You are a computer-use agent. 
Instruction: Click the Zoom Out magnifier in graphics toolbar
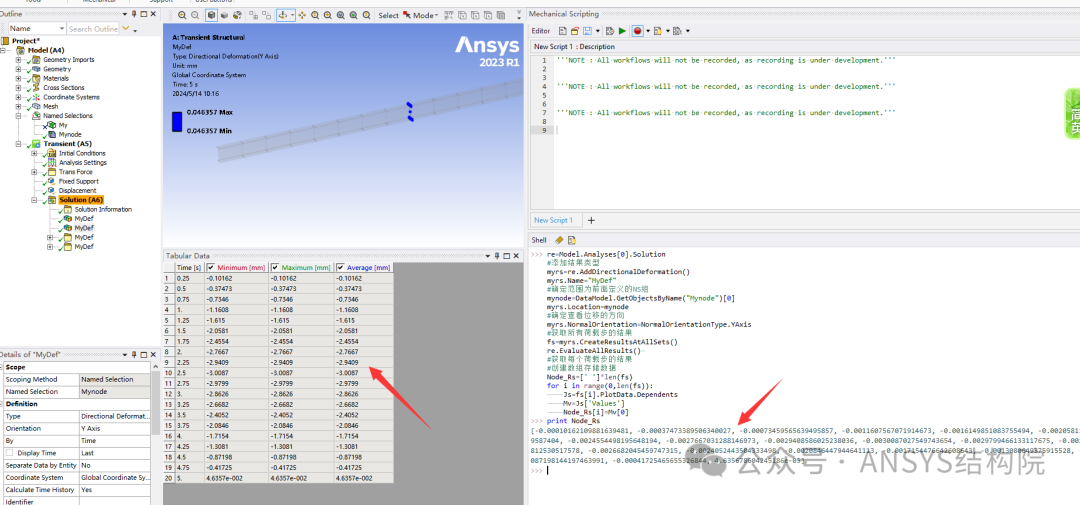pyautogui.click(x=195, y=15)
